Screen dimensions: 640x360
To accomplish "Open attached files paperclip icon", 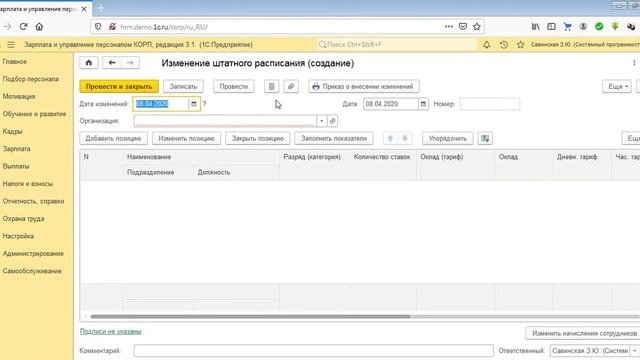I will tap(291, 87).
